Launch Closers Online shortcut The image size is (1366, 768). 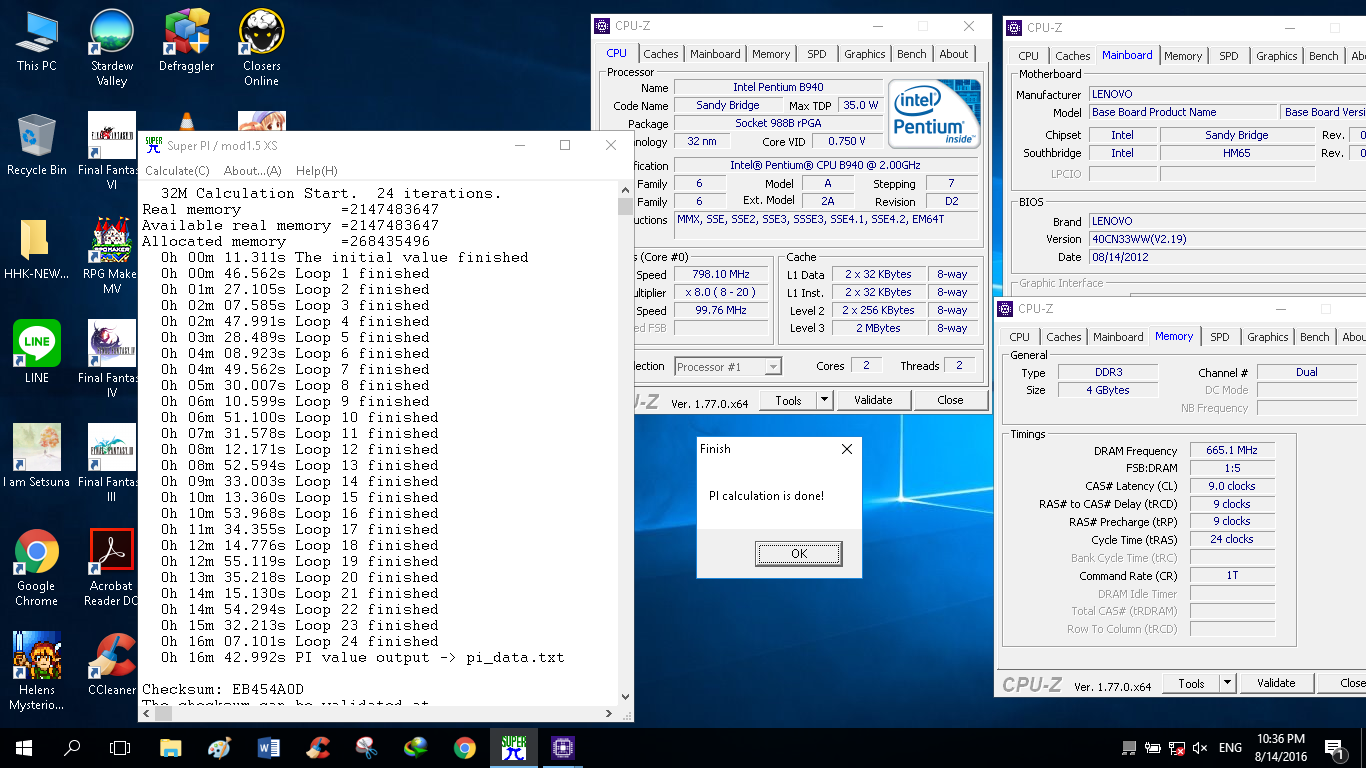pyautogui.click(x=261, y=48)
